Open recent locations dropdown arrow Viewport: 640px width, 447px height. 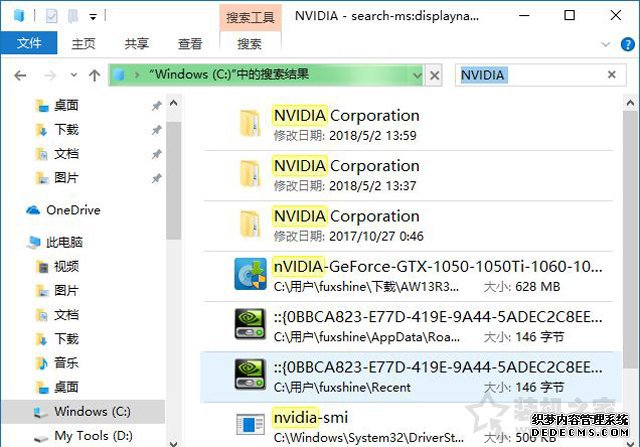click(x=73, y=75)
